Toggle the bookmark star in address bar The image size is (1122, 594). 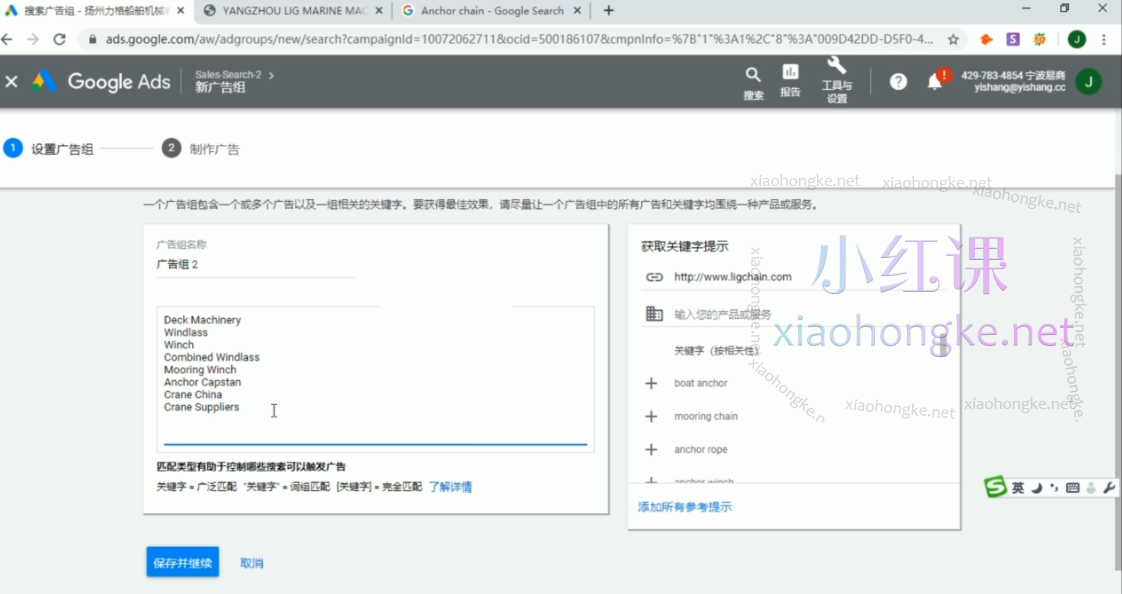click(953, 39)
